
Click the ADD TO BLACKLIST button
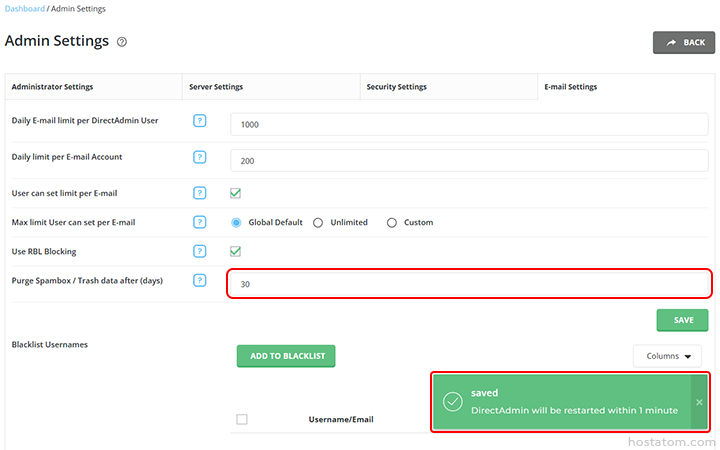pos(286,356)
